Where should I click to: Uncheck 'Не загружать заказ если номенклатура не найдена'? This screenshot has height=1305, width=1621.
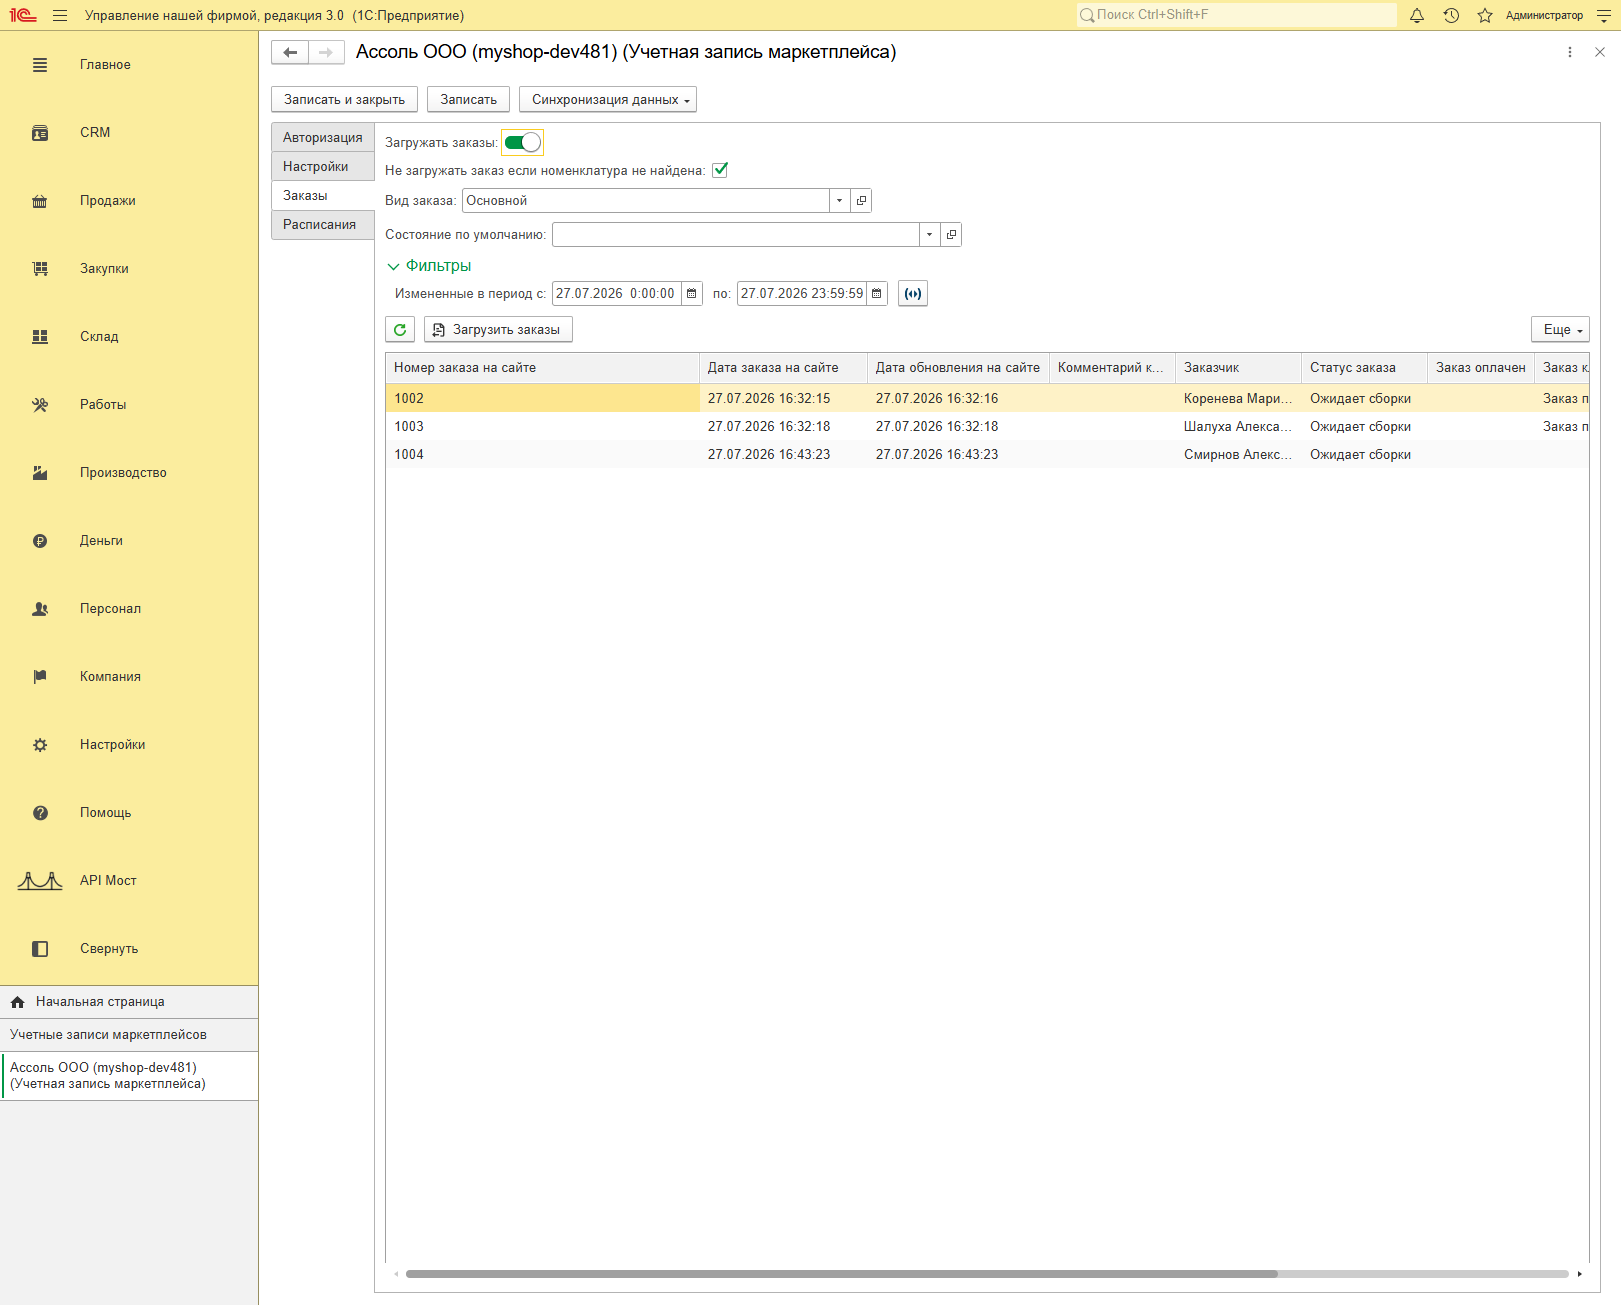click(720, 170)
